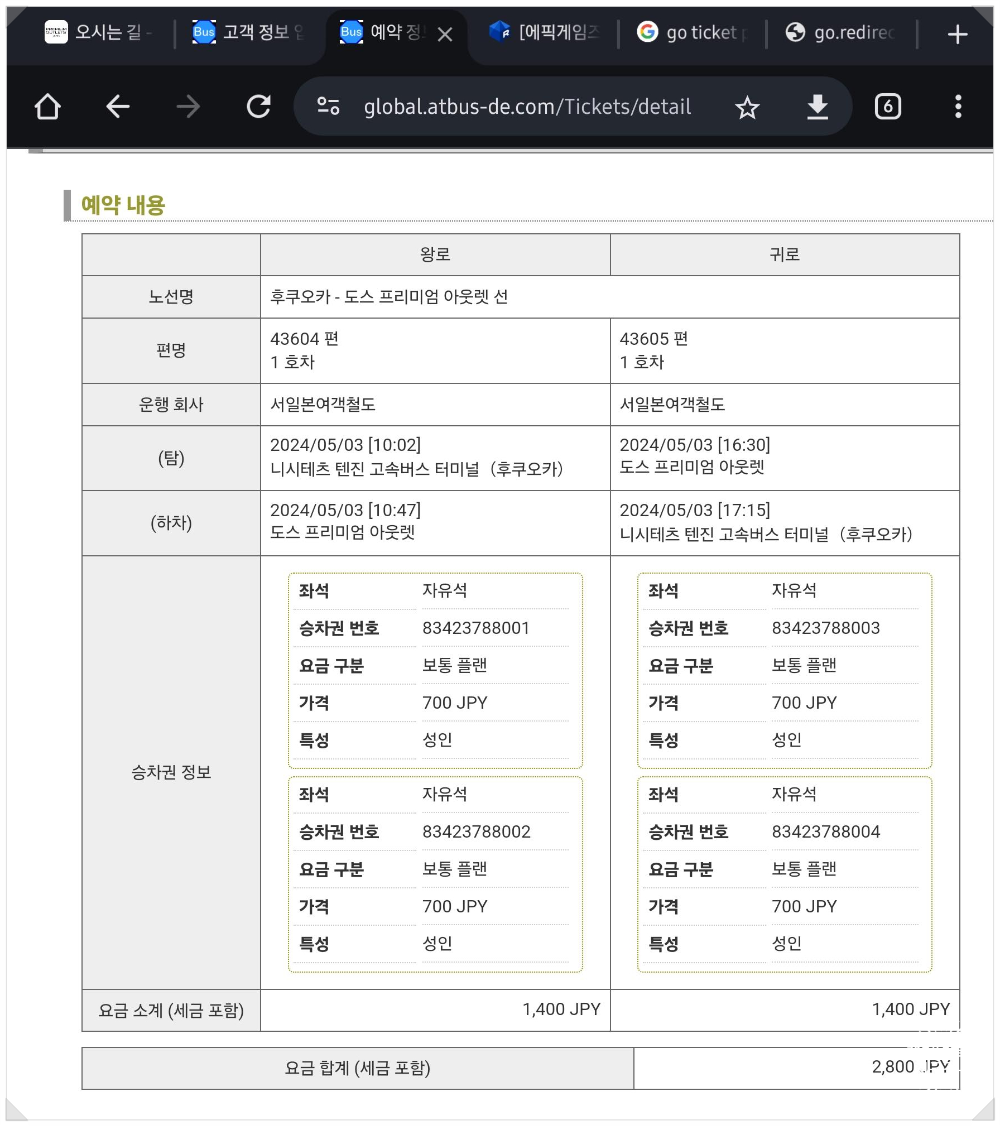Go forward with the right arrow
Viewport: 1000px width, 1126px height.
click(x=188, y=107)
